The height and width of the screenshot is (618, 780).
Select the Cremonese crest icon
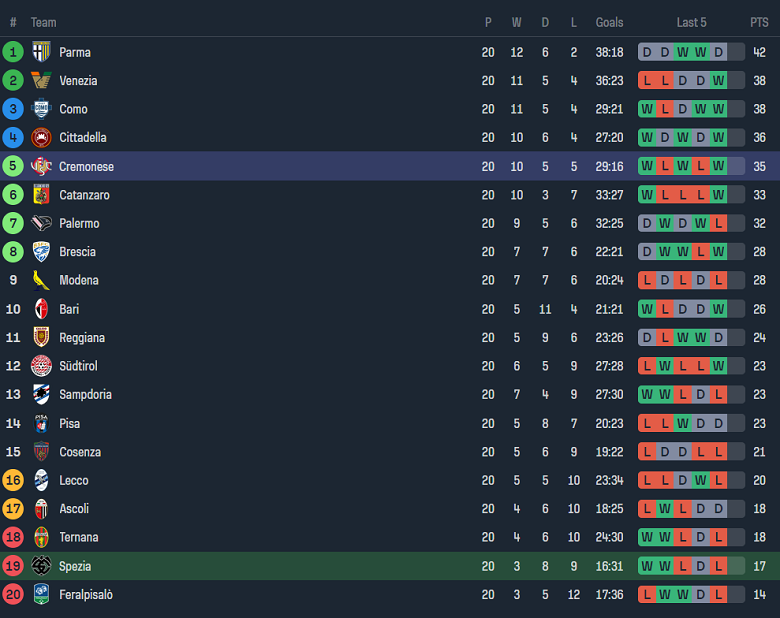(41, 166)
